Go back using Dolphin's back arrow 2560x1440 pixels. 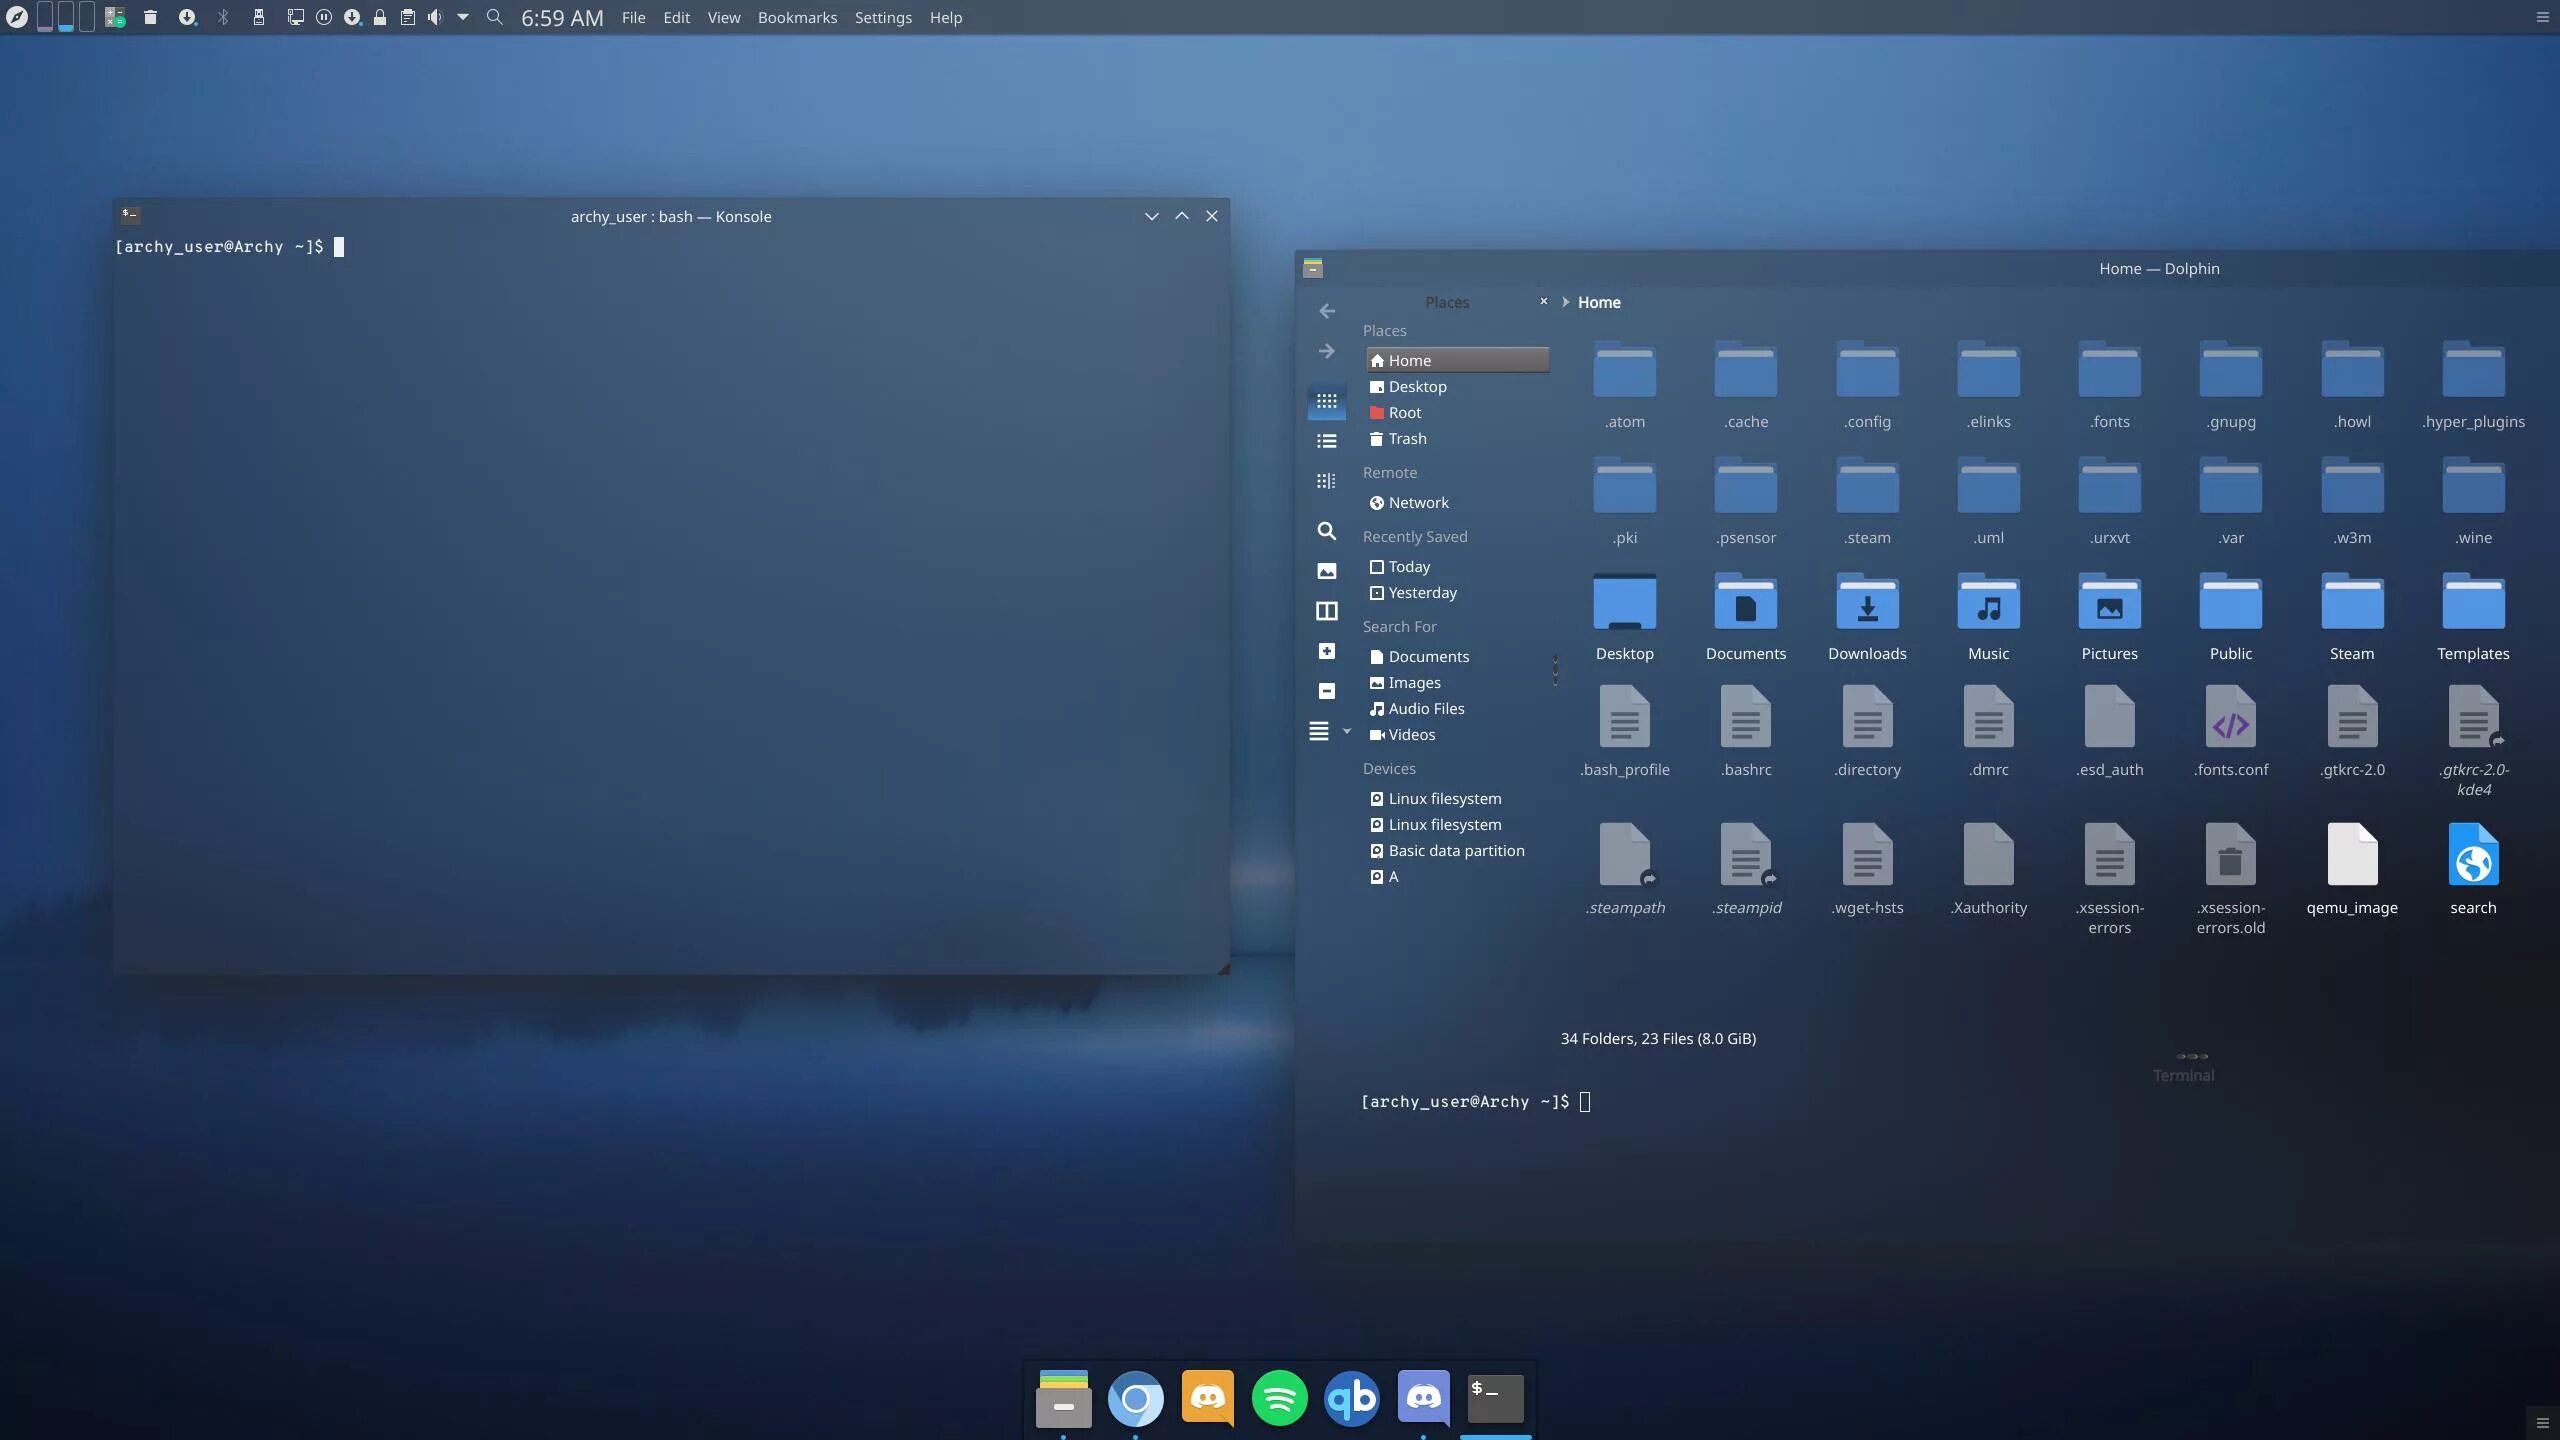1326,311
